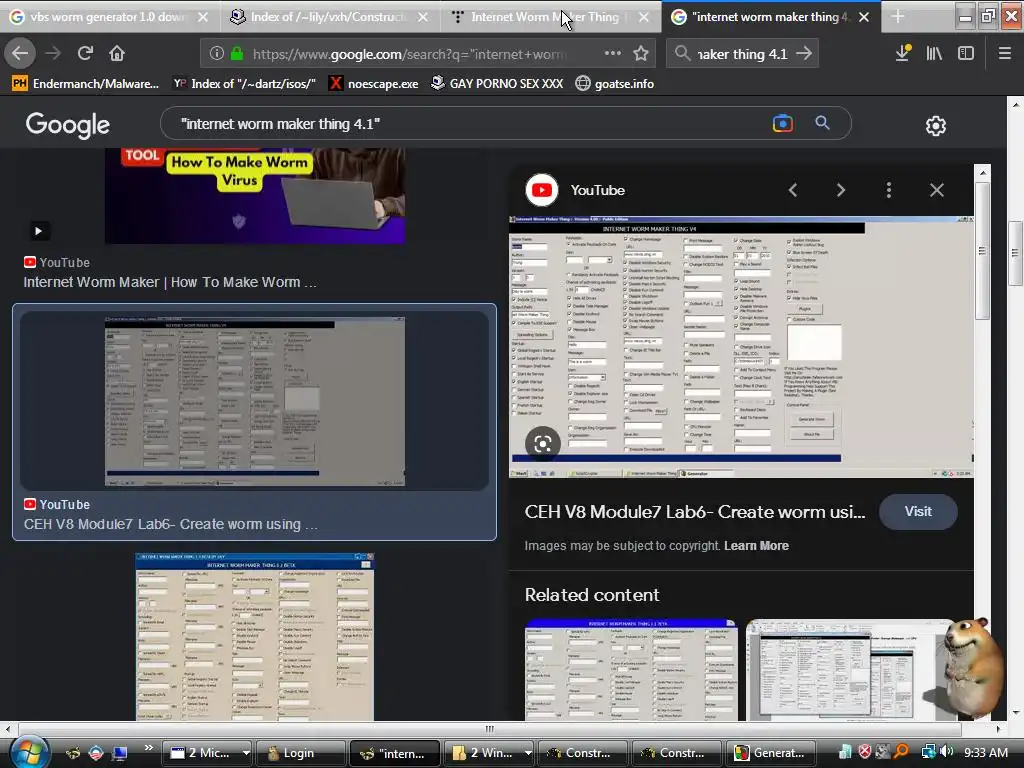This screenshot has width=1024, height=768.
Task: Open the Index of /~dartz/isos/ bookmark
Action: [244, 84]
